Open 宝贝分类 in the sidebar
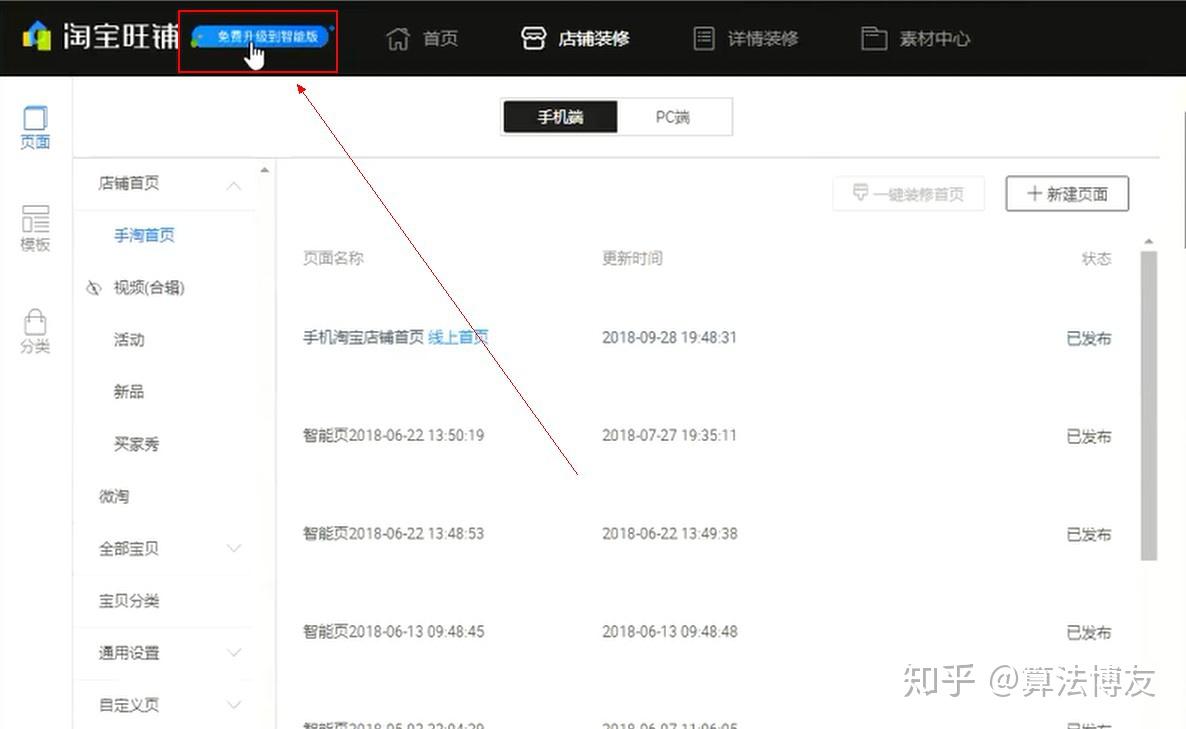Image resolution: width=1186 pixels, height=729 pixels. (129, 600)
